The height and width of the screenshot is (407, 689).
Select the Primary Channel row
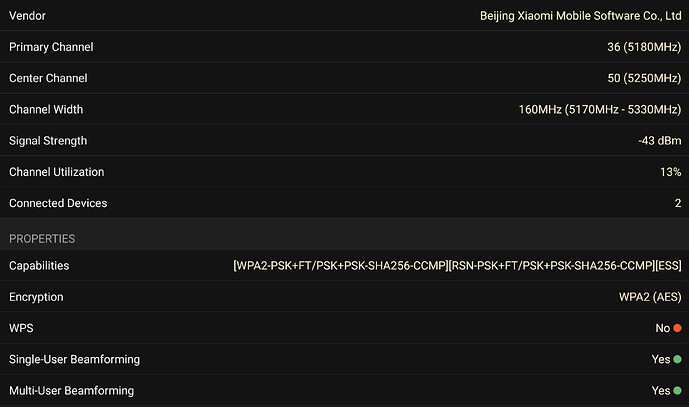[344, 47]
